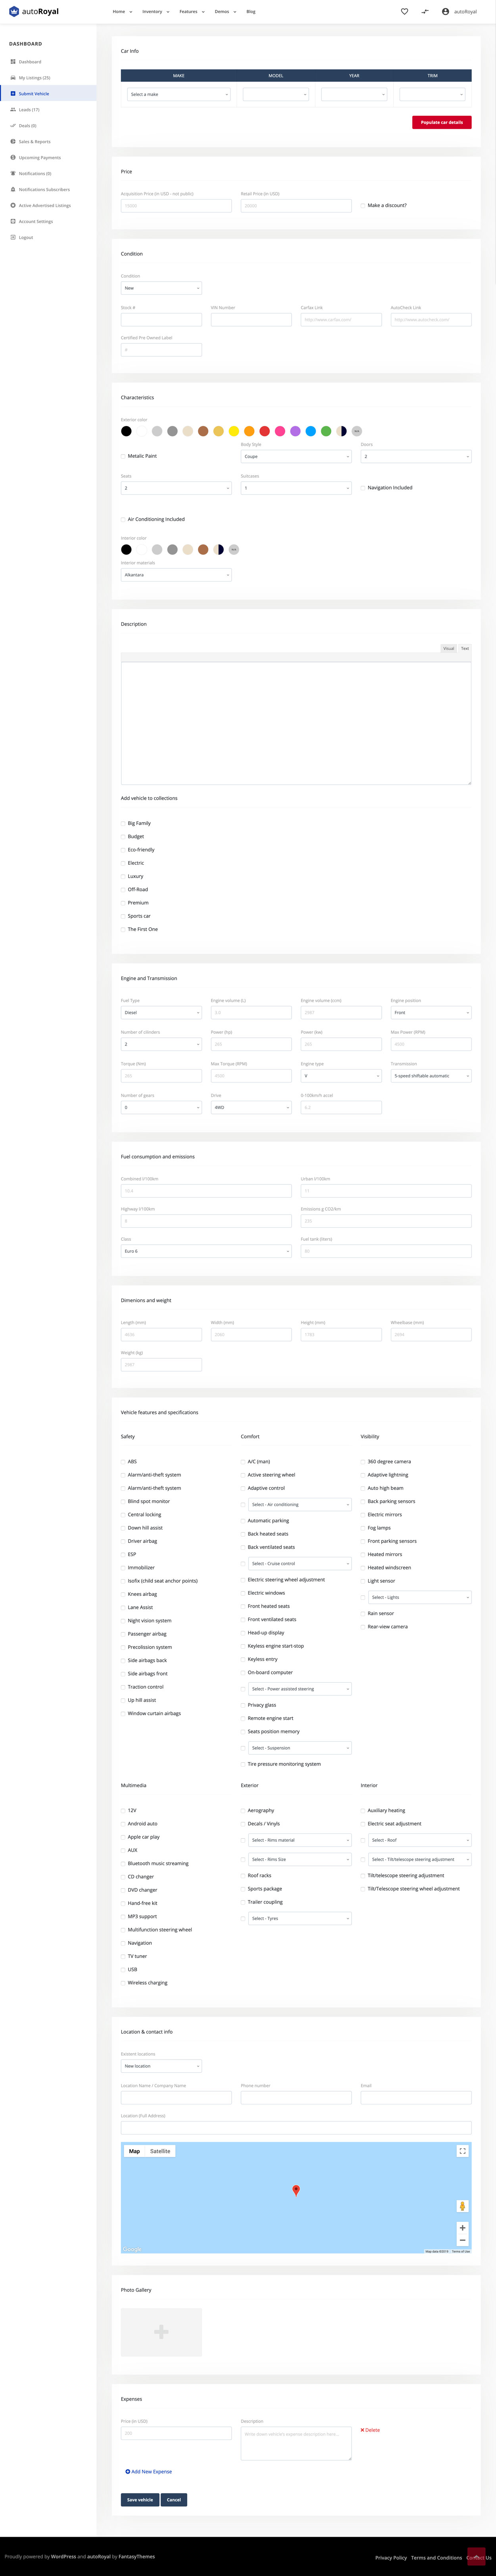Open more interior colors ellipsis button
The height and width of the screenshot is (2576, 496).
click(x=234, y=550)
